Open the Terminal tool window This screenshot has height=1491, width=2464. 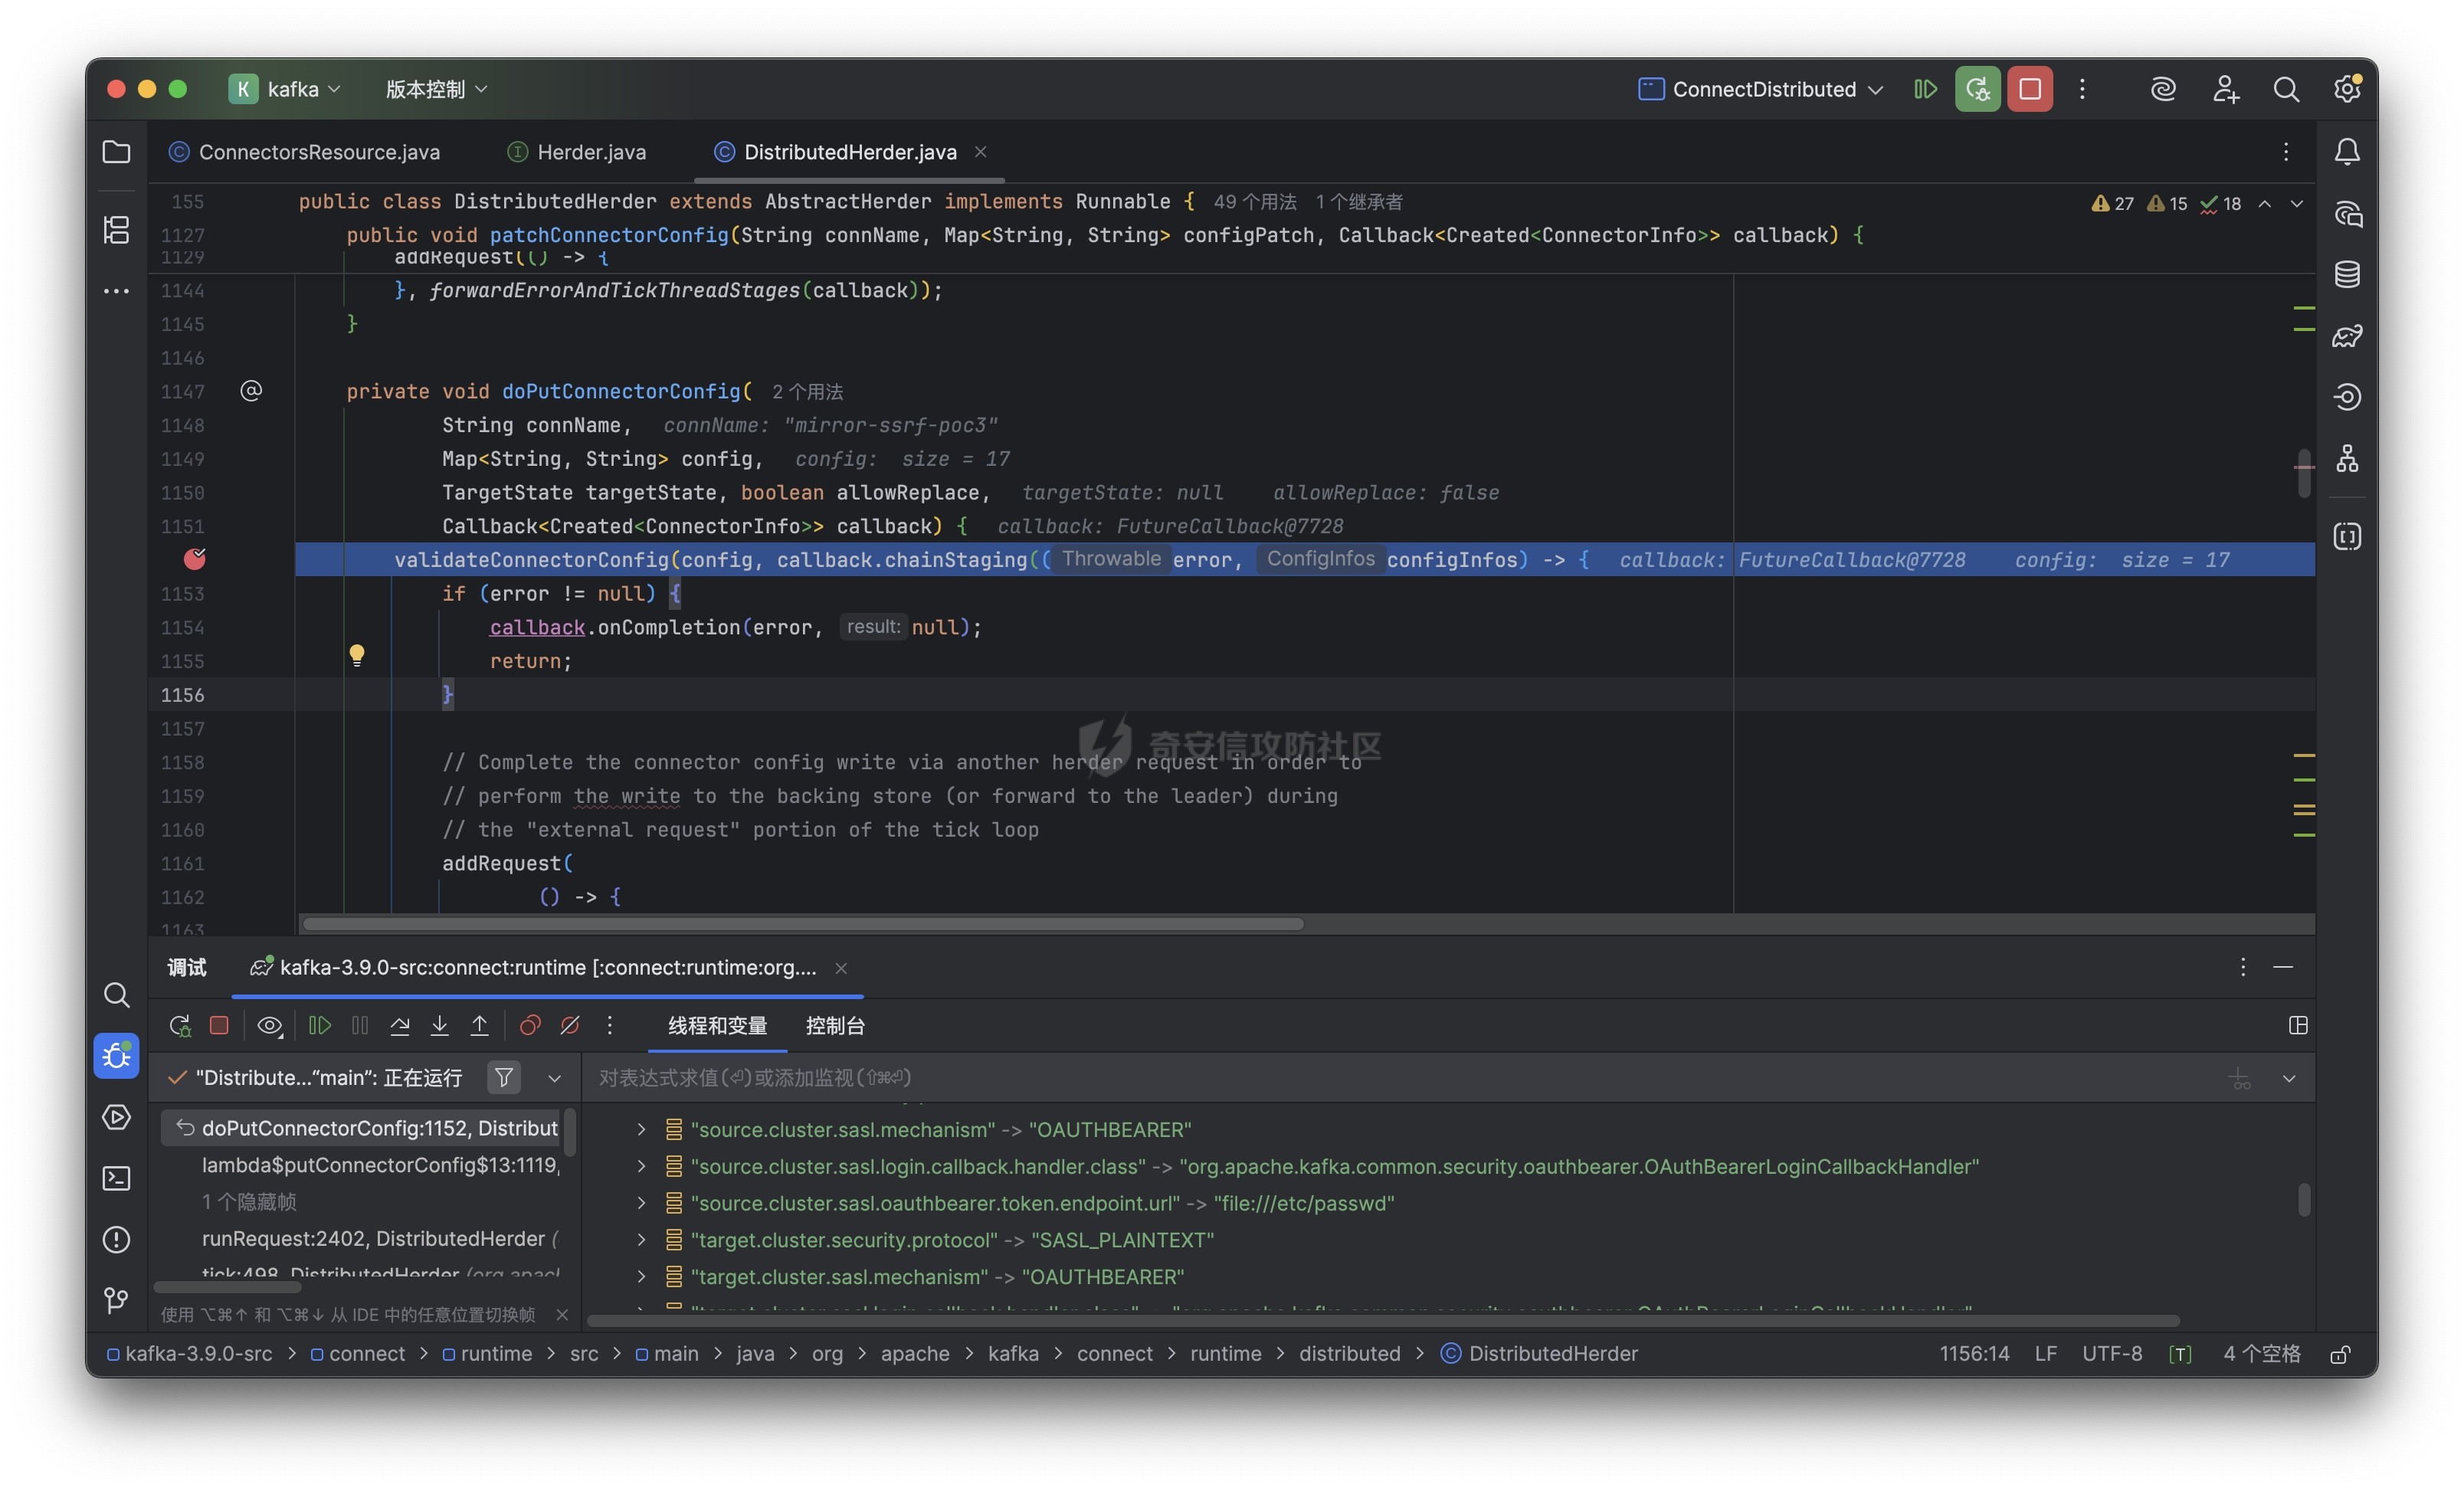pos(116,1178)
